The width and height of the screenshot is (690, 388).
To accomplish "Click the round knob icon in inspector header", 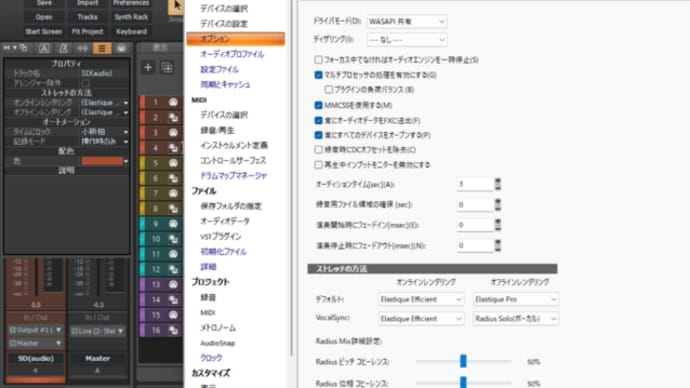I will click(121, 48).
